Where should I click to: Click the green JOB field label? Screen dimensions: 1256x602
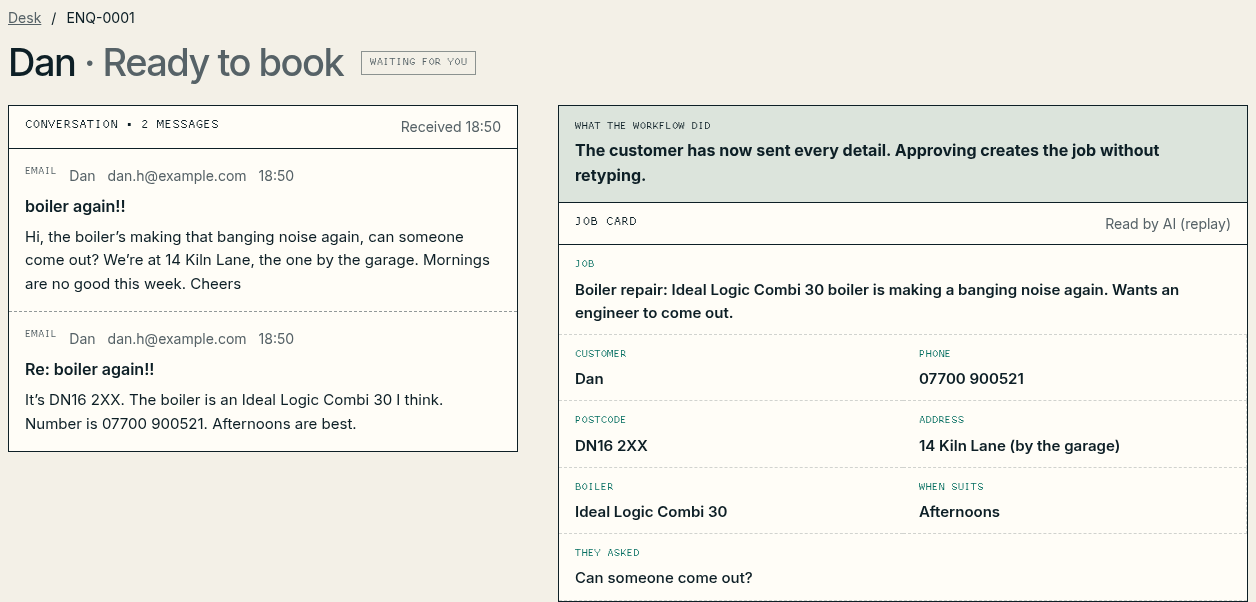[x=585, y=264]
